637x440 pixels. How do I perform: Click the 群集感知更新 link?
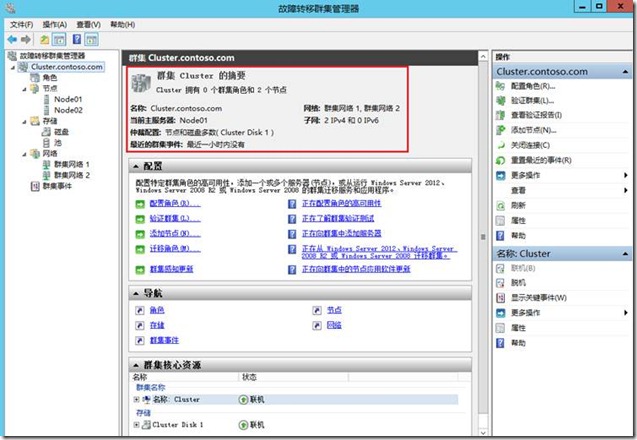coord(171,269)
